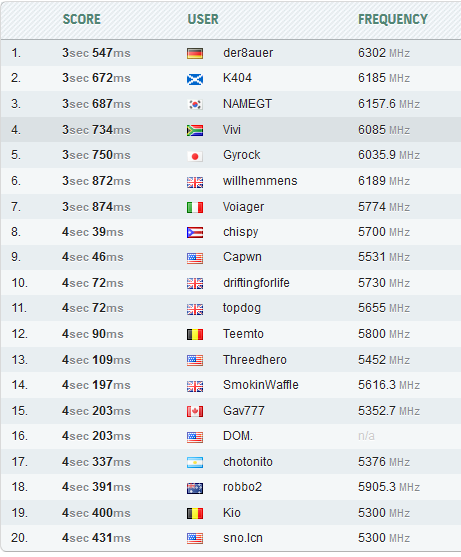Click the South Korean flag by NAMEGT
This screenshot has height=557, width=461.
[195, 104]
